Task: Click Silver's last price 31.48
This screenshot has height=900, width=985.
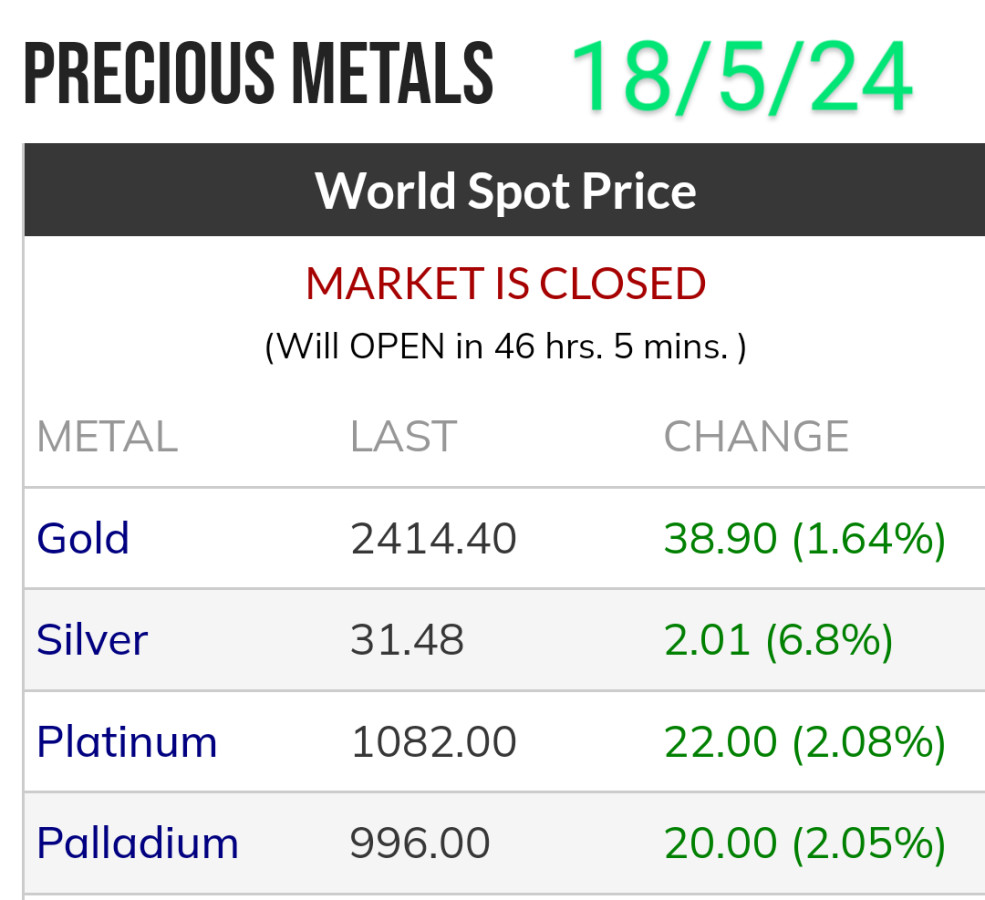Action: point(407,640)
